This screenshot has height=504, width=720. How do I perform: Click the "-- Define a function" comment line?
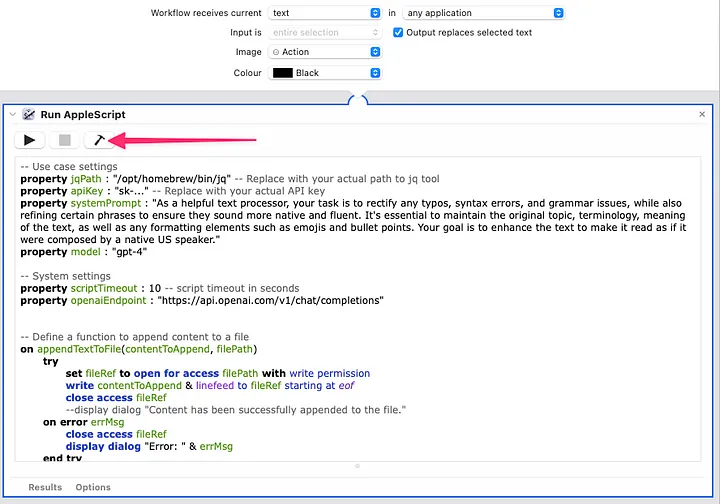135,336
